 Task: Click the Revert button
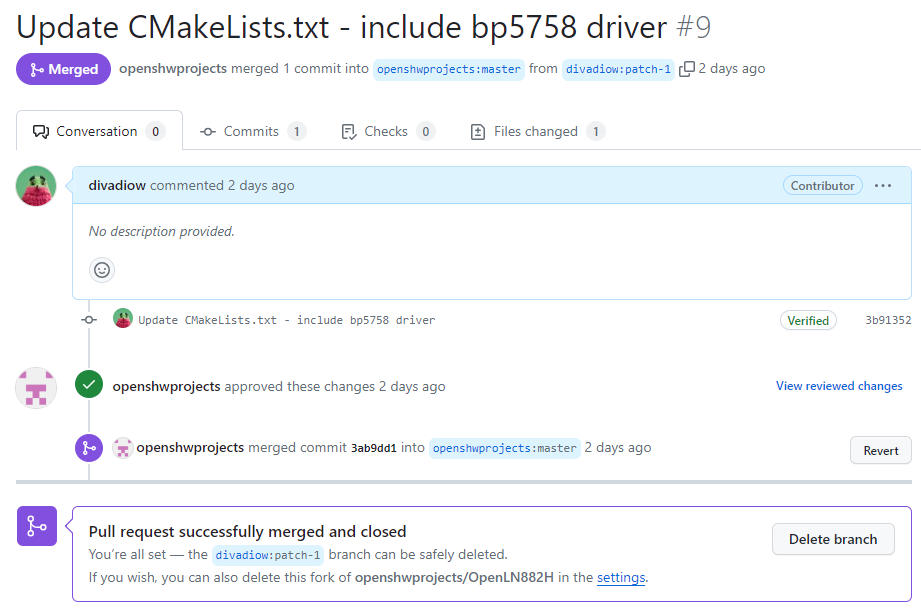tap(880, 451)
